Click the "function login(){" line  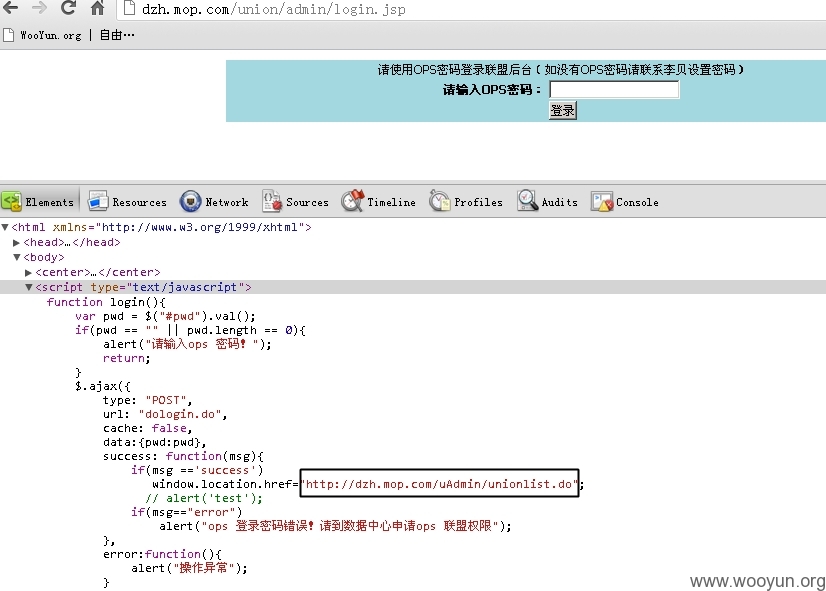[106, 302]
